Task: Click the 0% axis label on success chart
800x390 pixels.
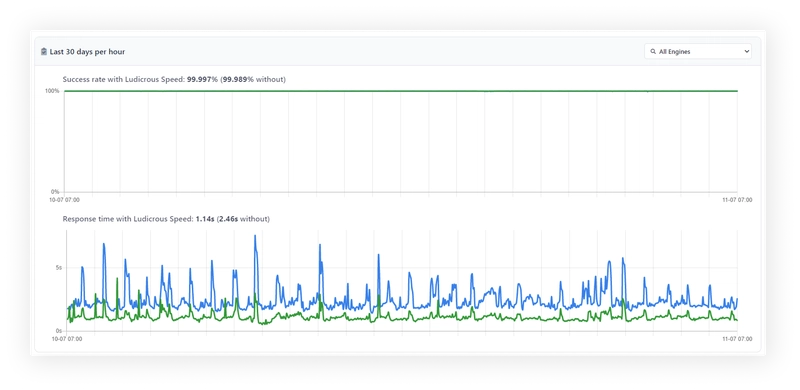Action: coord(55,192)
